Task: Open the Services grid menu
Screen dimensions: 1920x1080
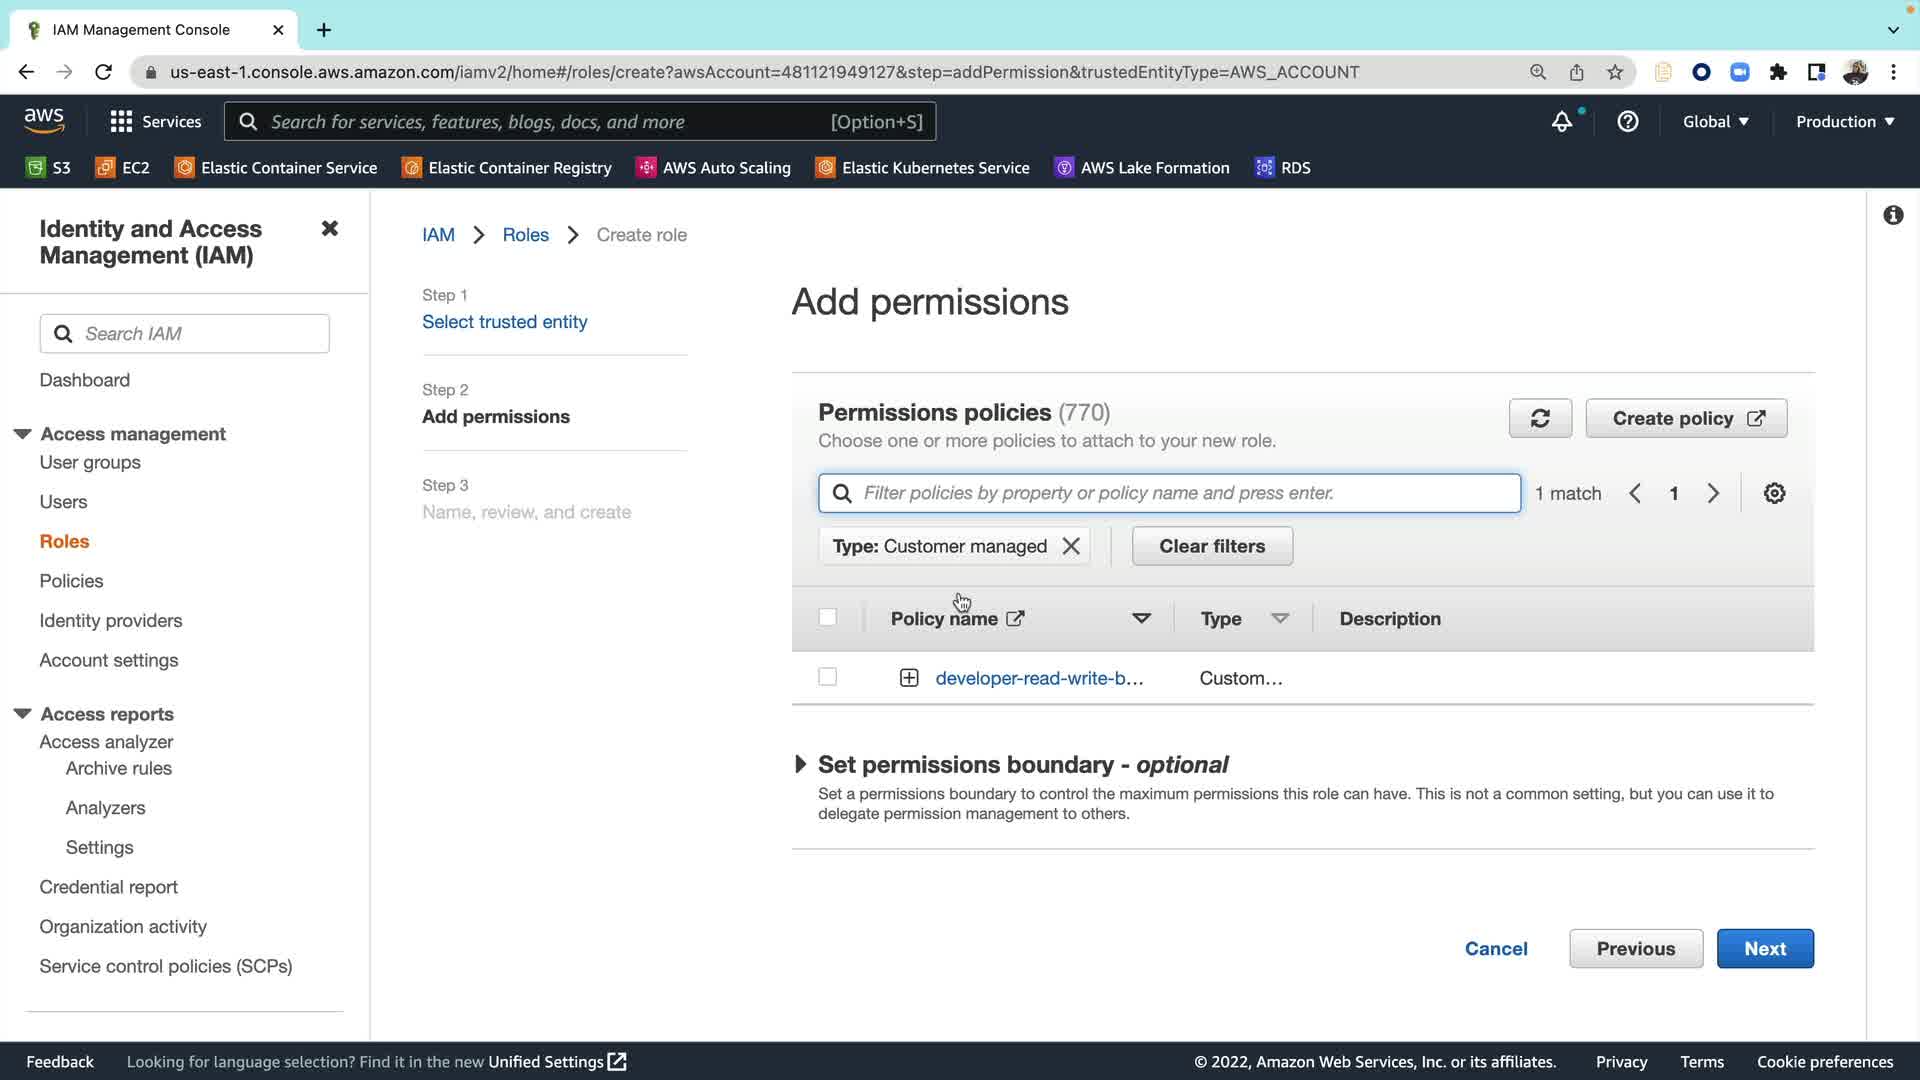Action: (x=121, y=122)
